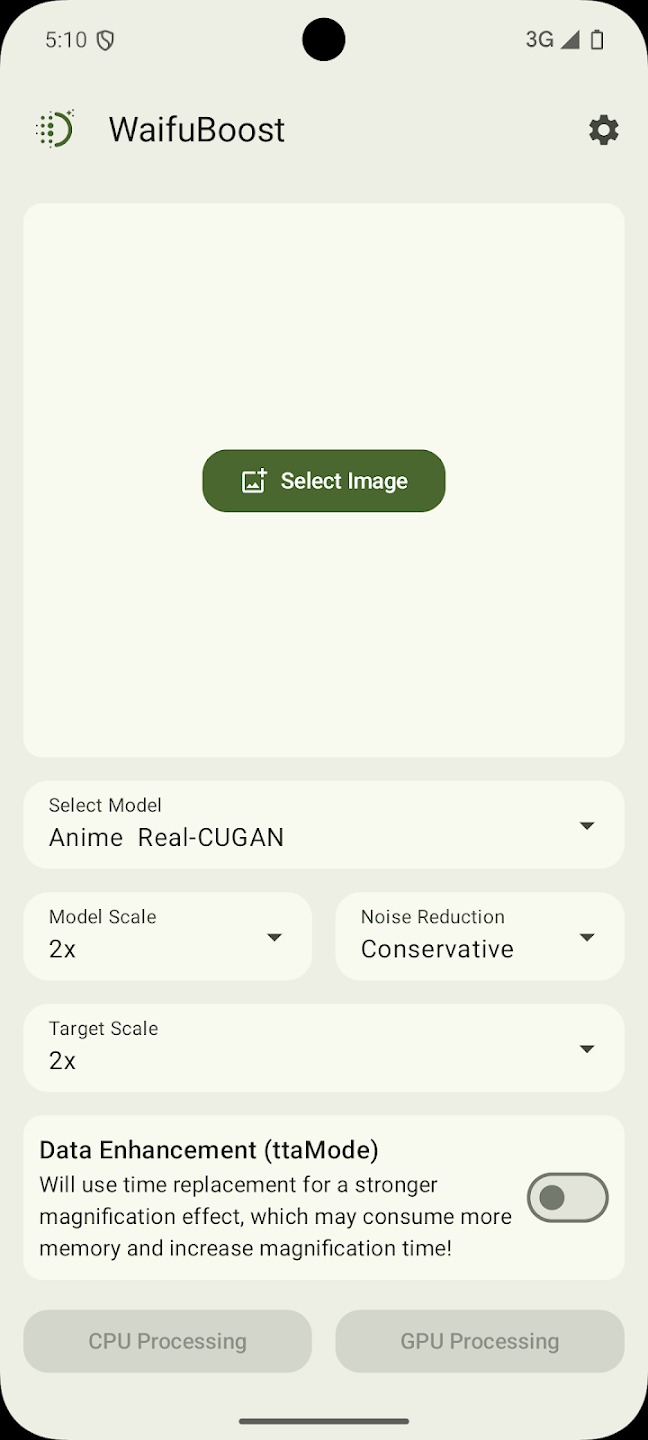Tap the WaifuBoost app title
648x1440 pixels.
197,129
